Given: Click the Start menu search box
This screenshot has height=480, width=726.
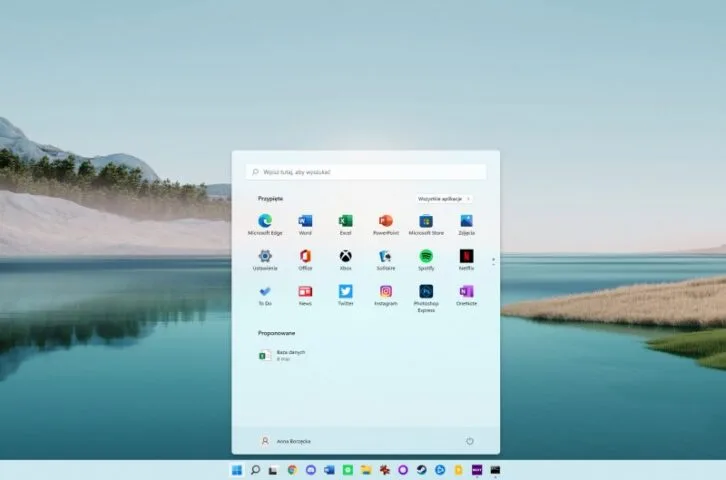Looking at the screenshot, I should tap(366, 172).
